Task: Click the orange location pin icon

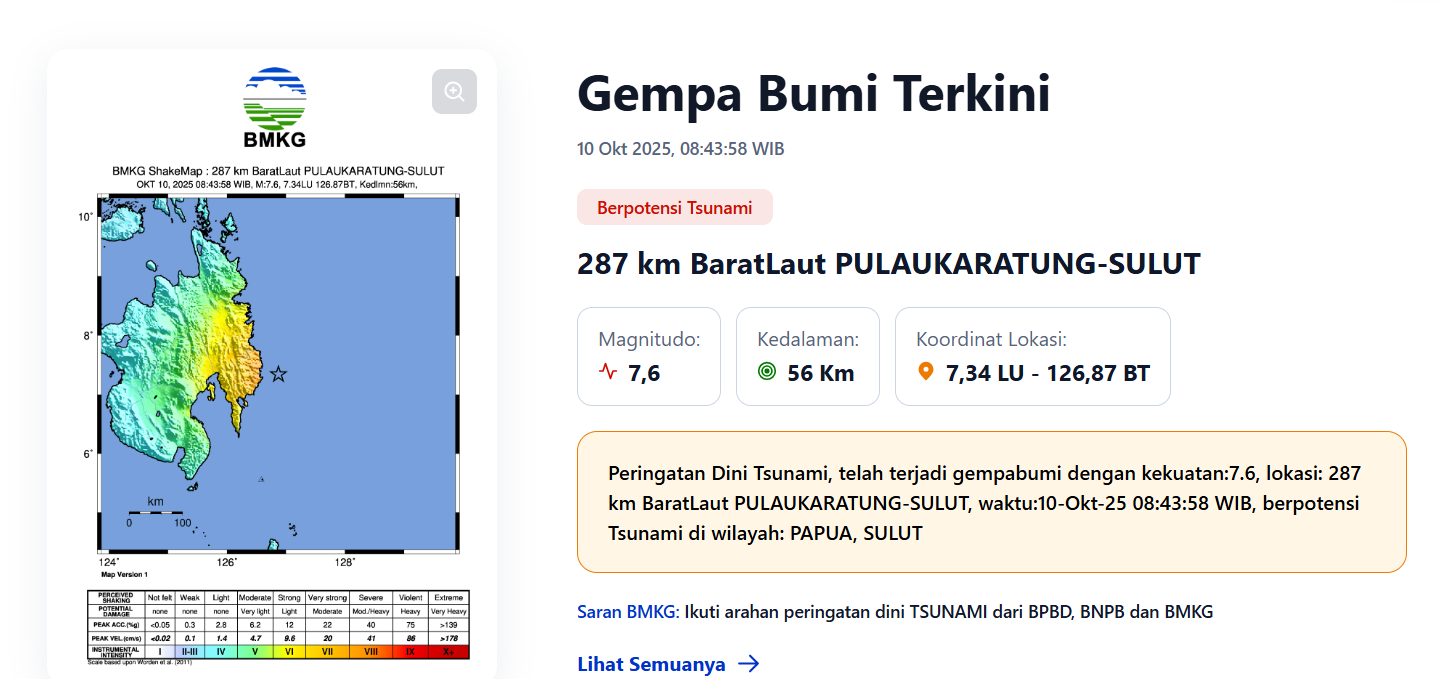Action: pyautogui.click(x=926, y=372)
